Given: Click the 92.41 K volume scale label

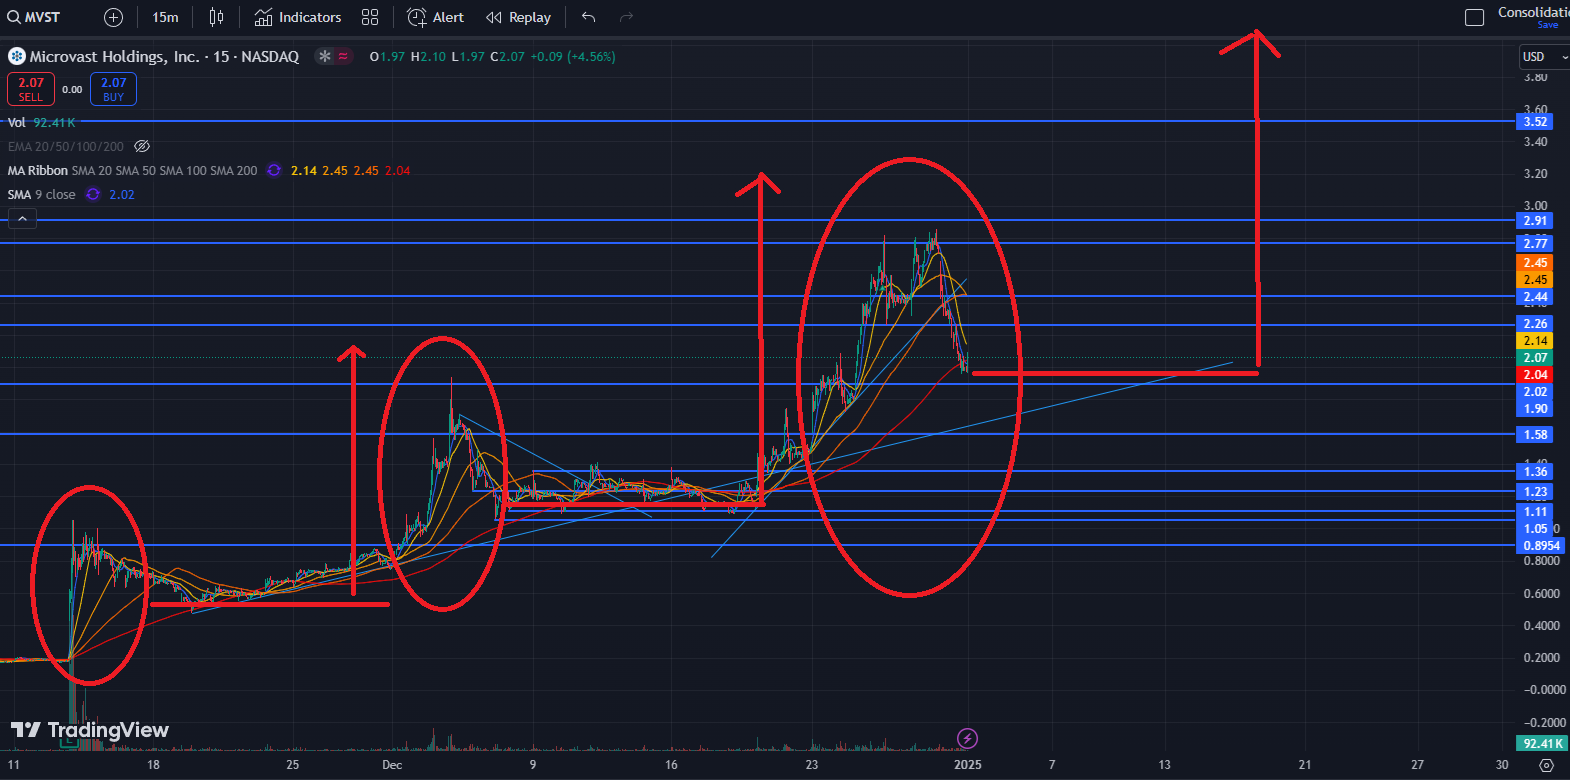Looking at the screenshot, I should (1542, 744).
